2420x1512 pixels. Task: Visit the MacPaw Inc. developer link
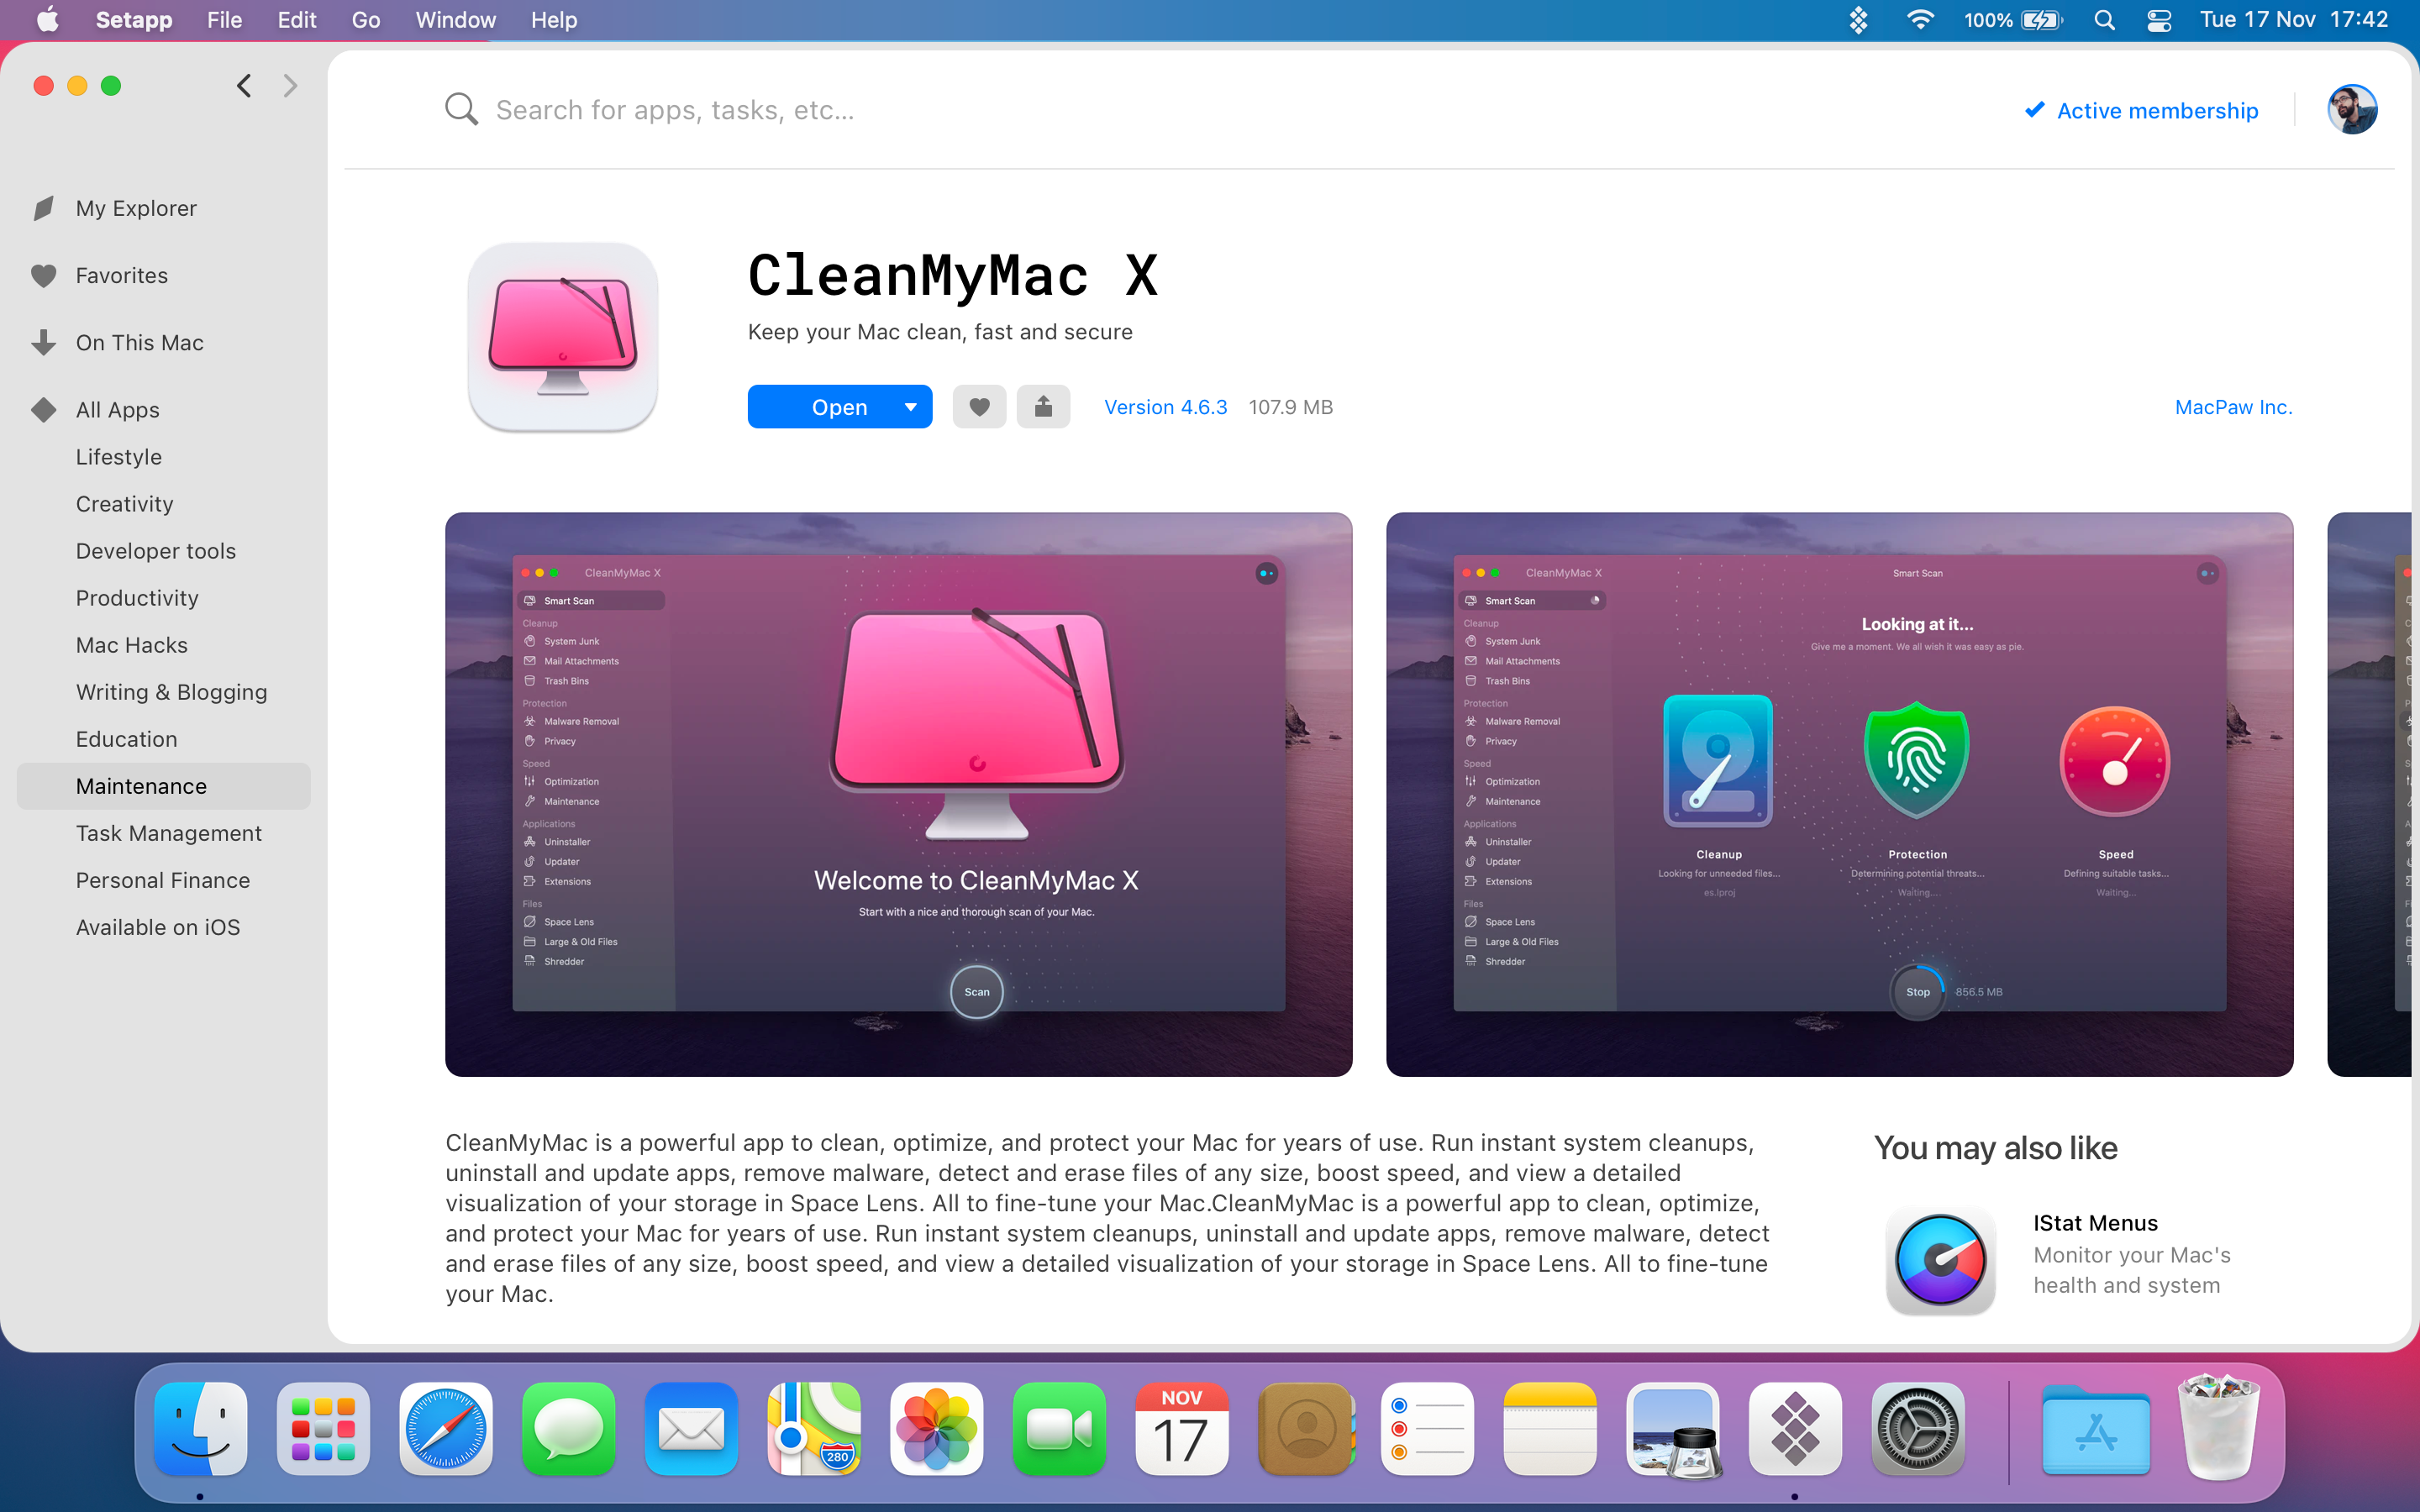click(x=2233, y=407)
